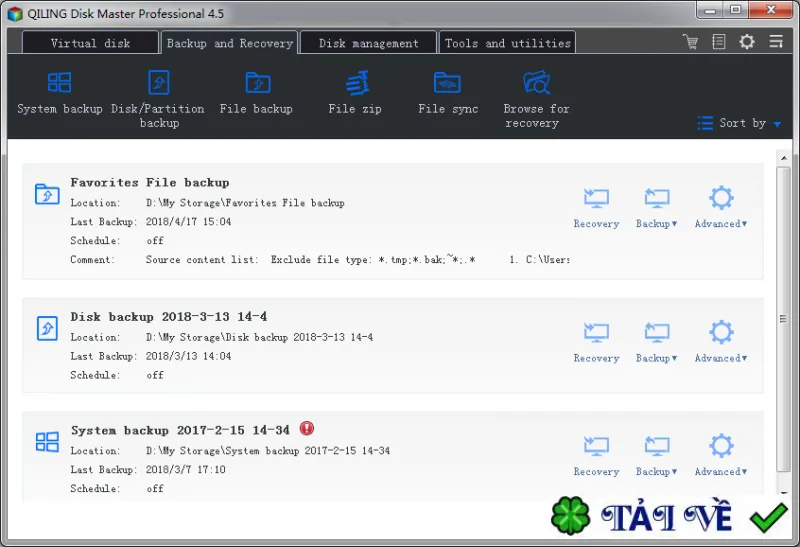
Task: Click the shopping cart icon
Action: tap(690, 42)
